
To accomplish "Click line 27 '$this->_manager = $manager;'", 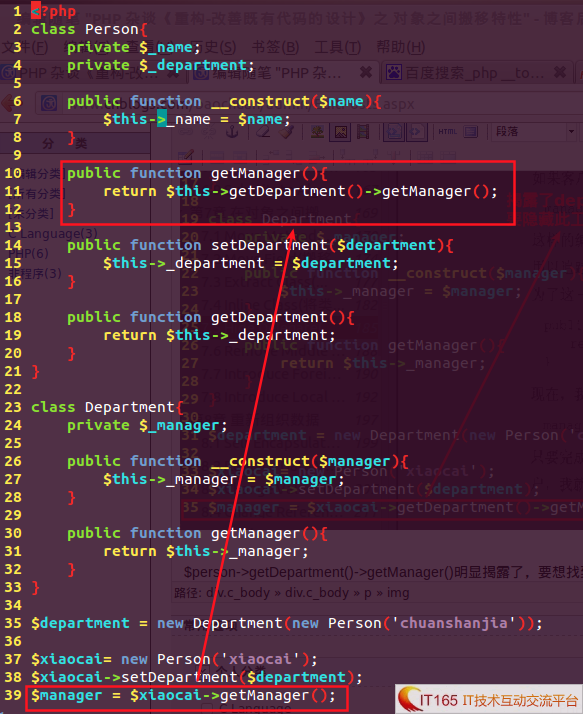I will click(x=224, y=479).
